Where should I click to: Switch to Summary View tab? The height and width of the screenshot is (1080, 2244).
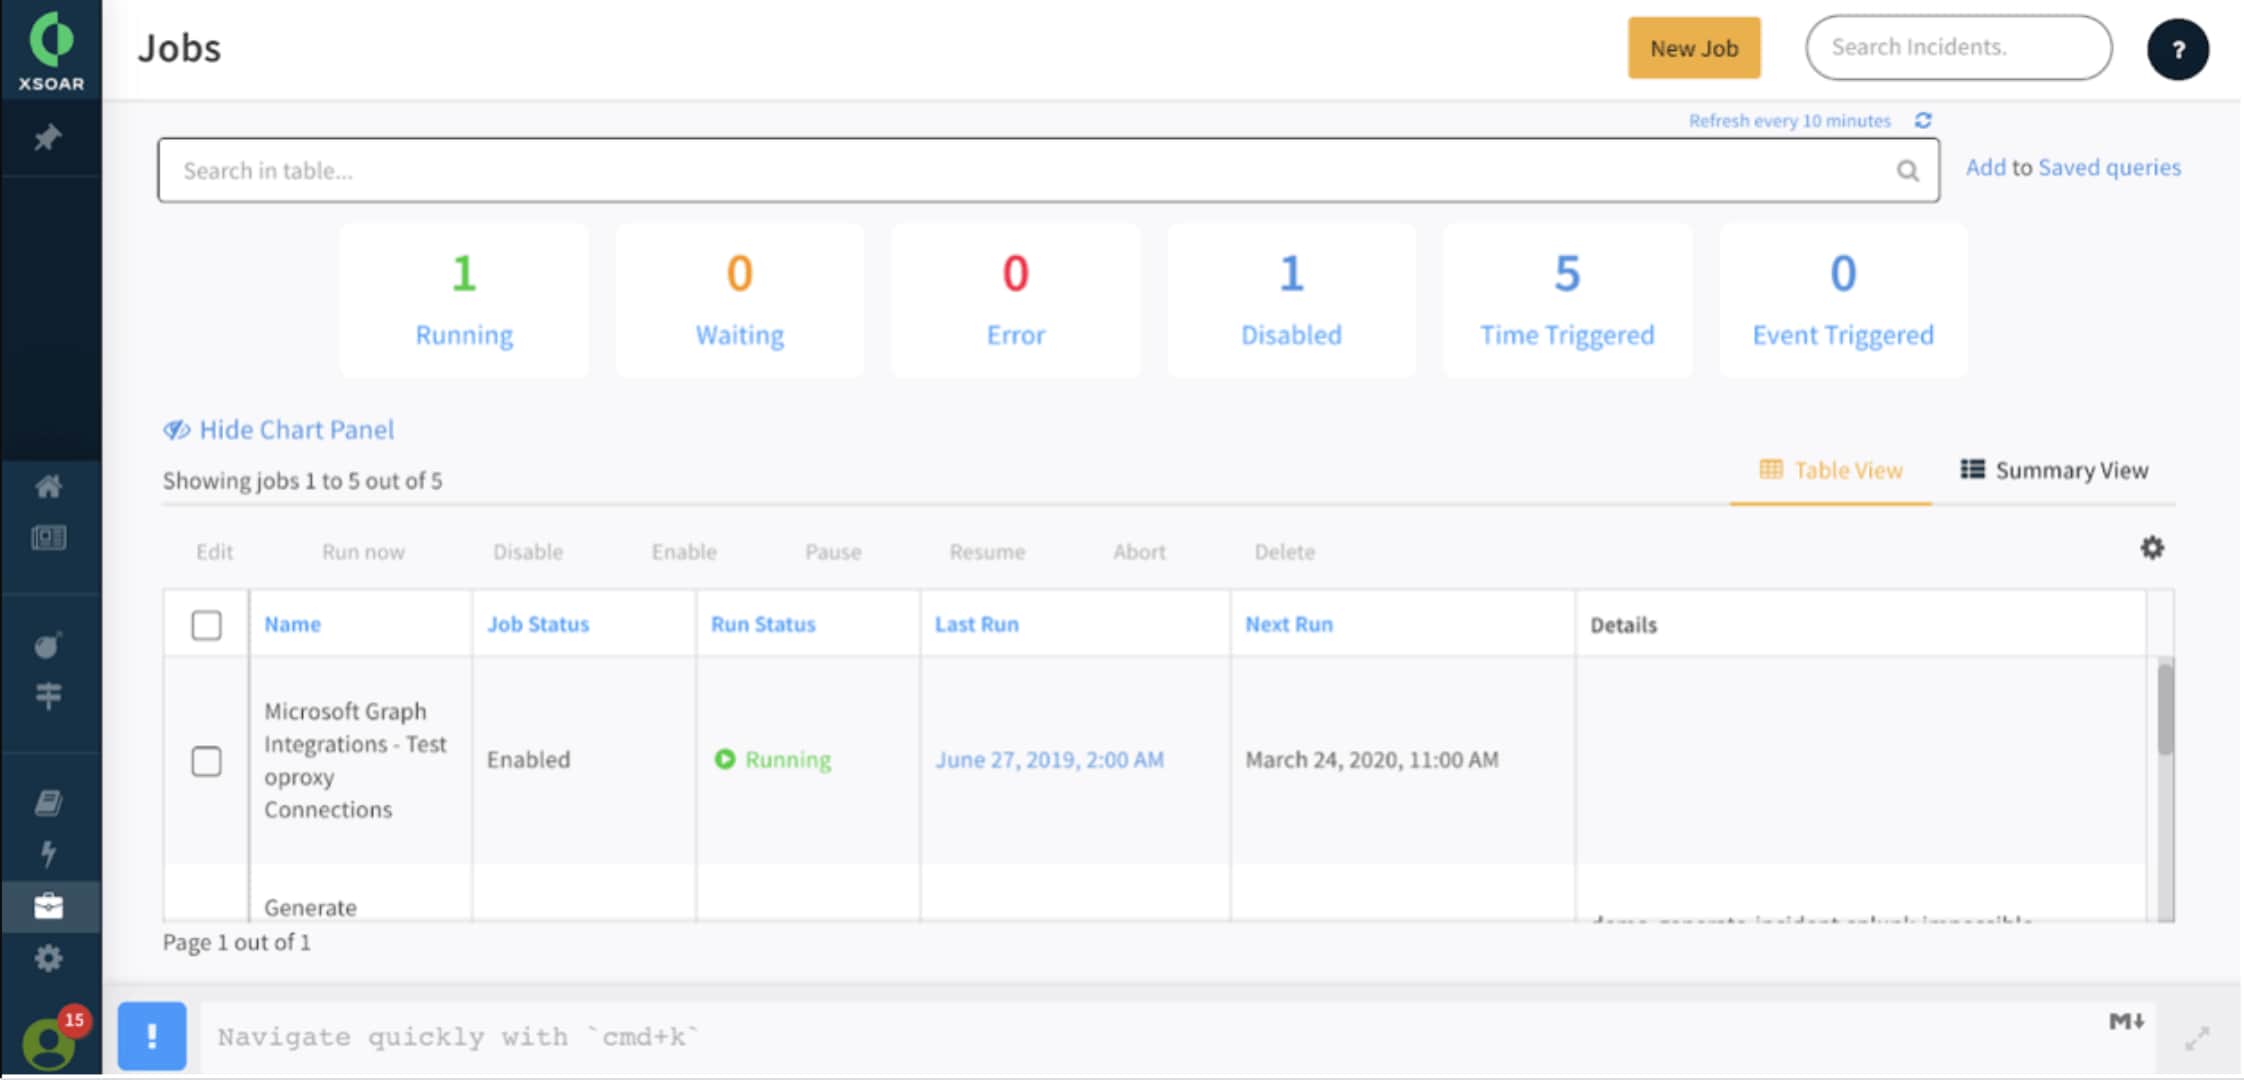point(2054,470)
